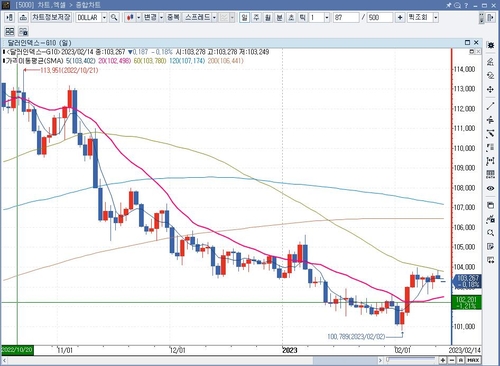Screen dimensions: 500x366
Task: Click the 달러인덱스-G10 (일) chart panel title
Action: pos(39,43)
